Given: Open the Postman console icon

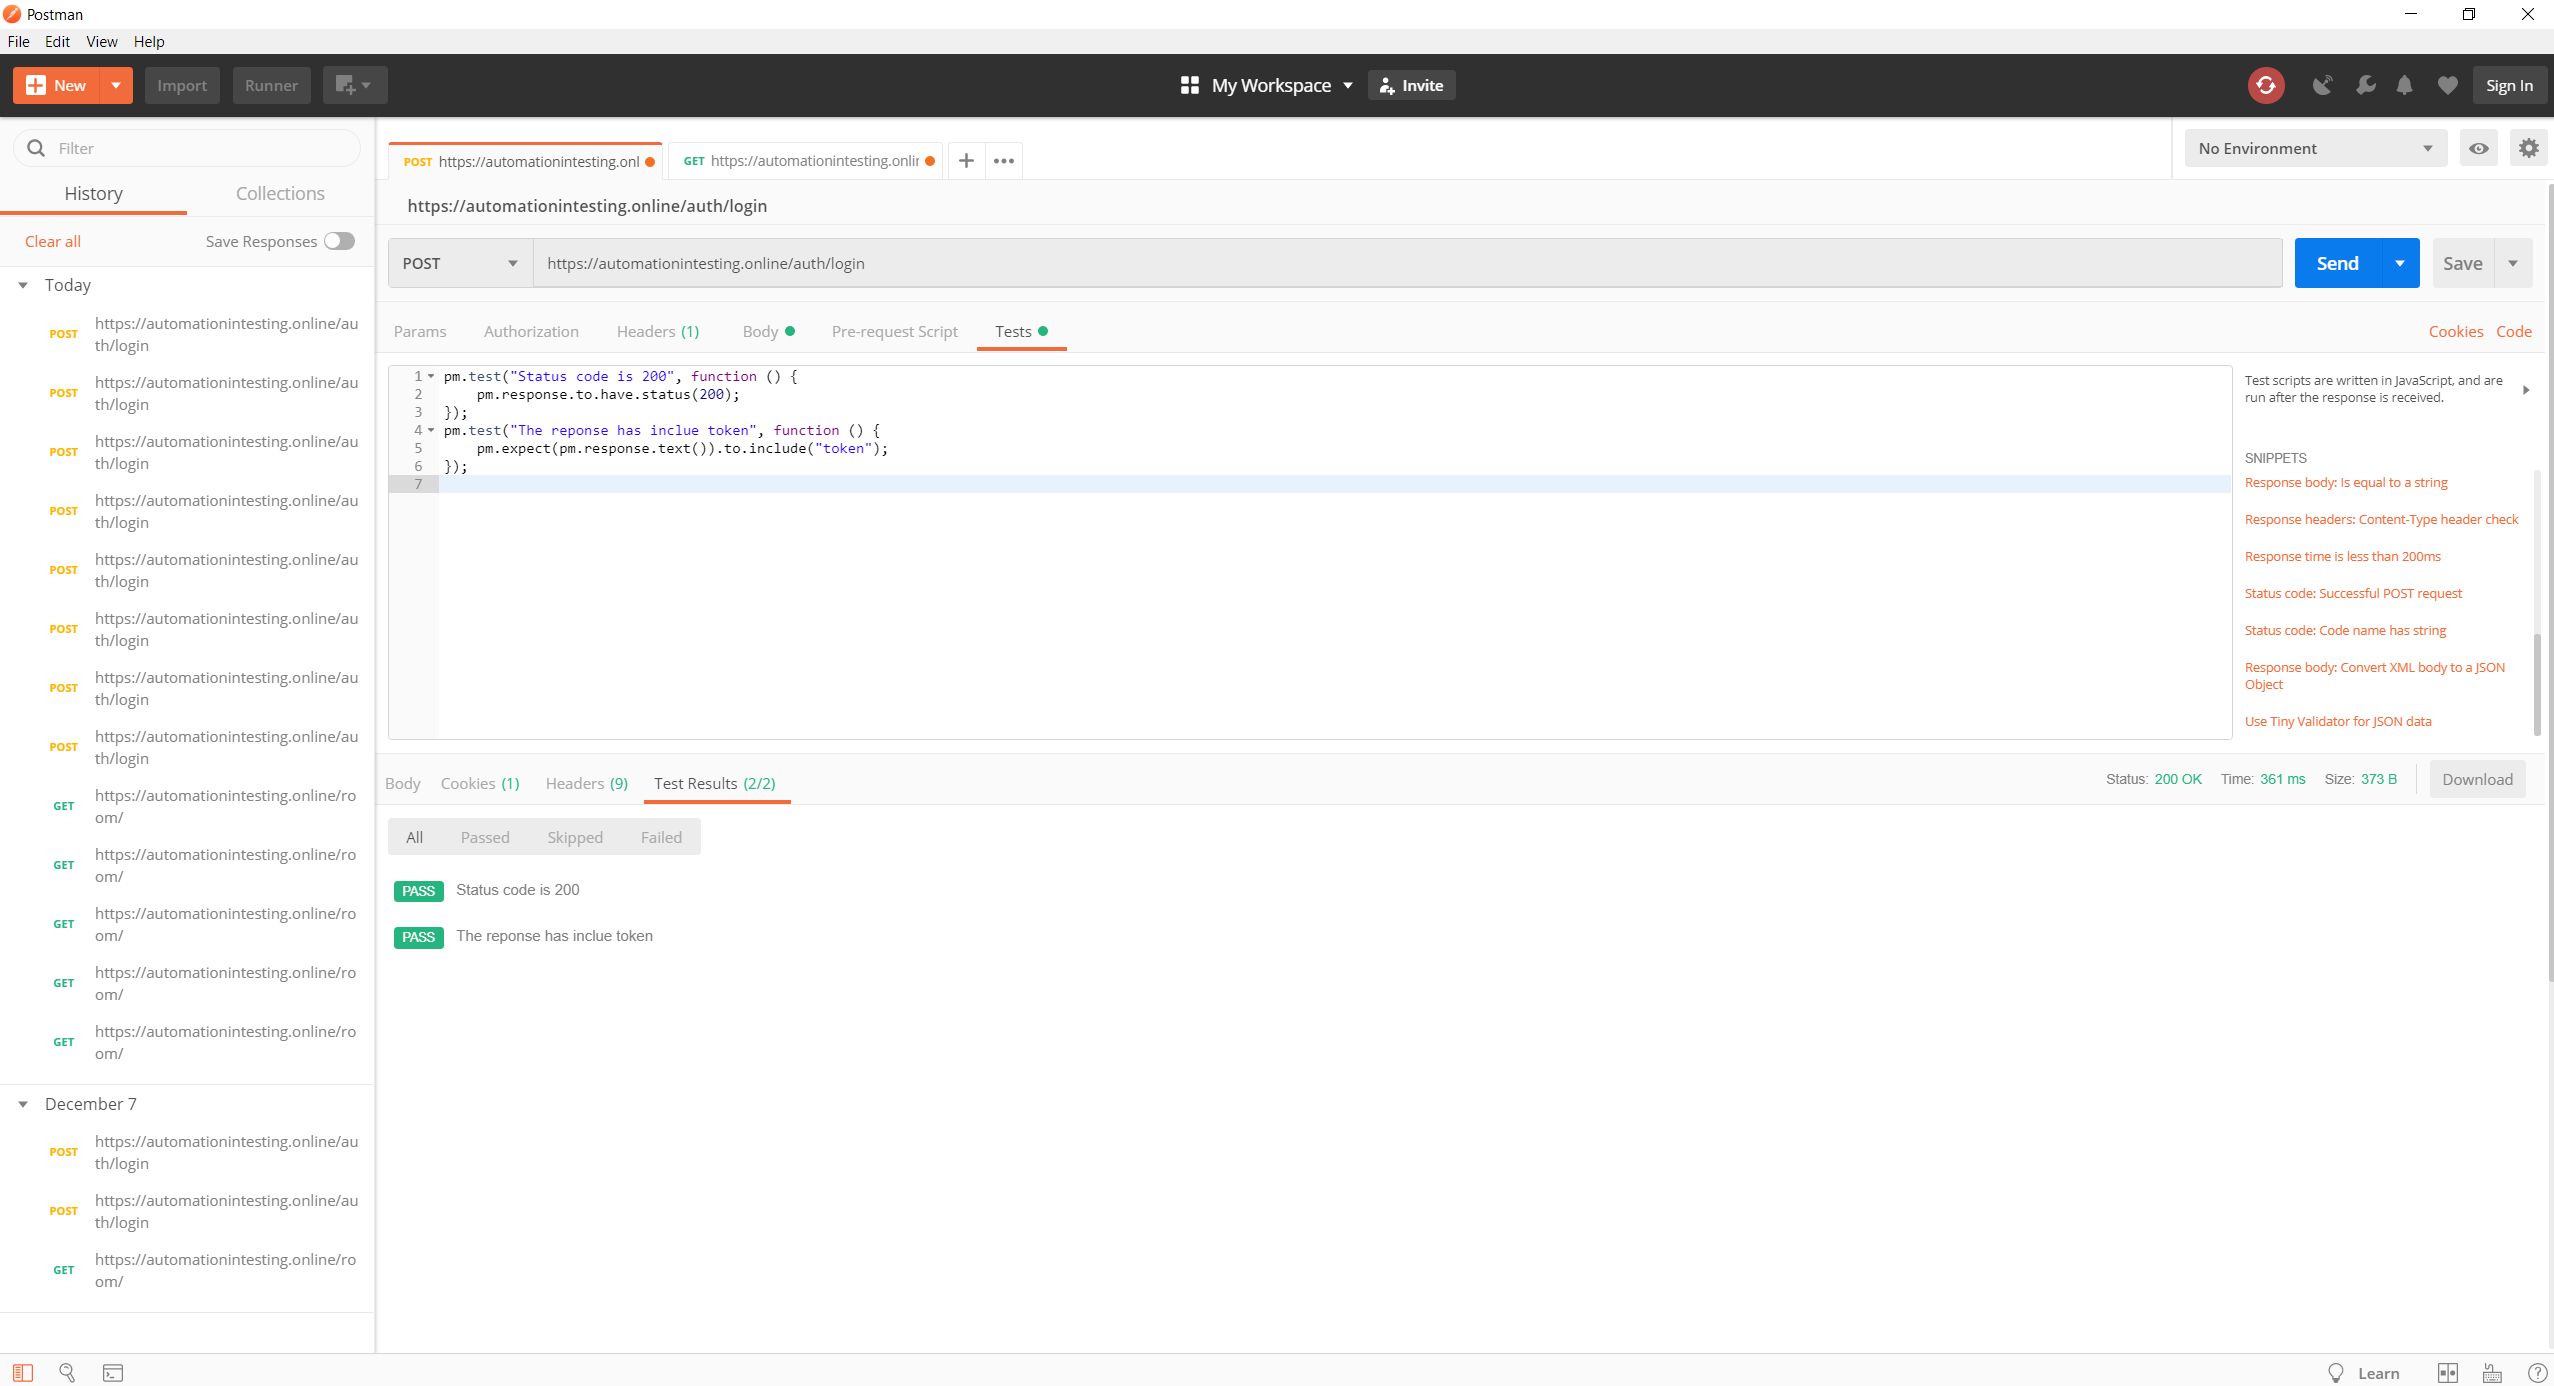Looking at the screenshot, I should click(x=113, y=1373).
